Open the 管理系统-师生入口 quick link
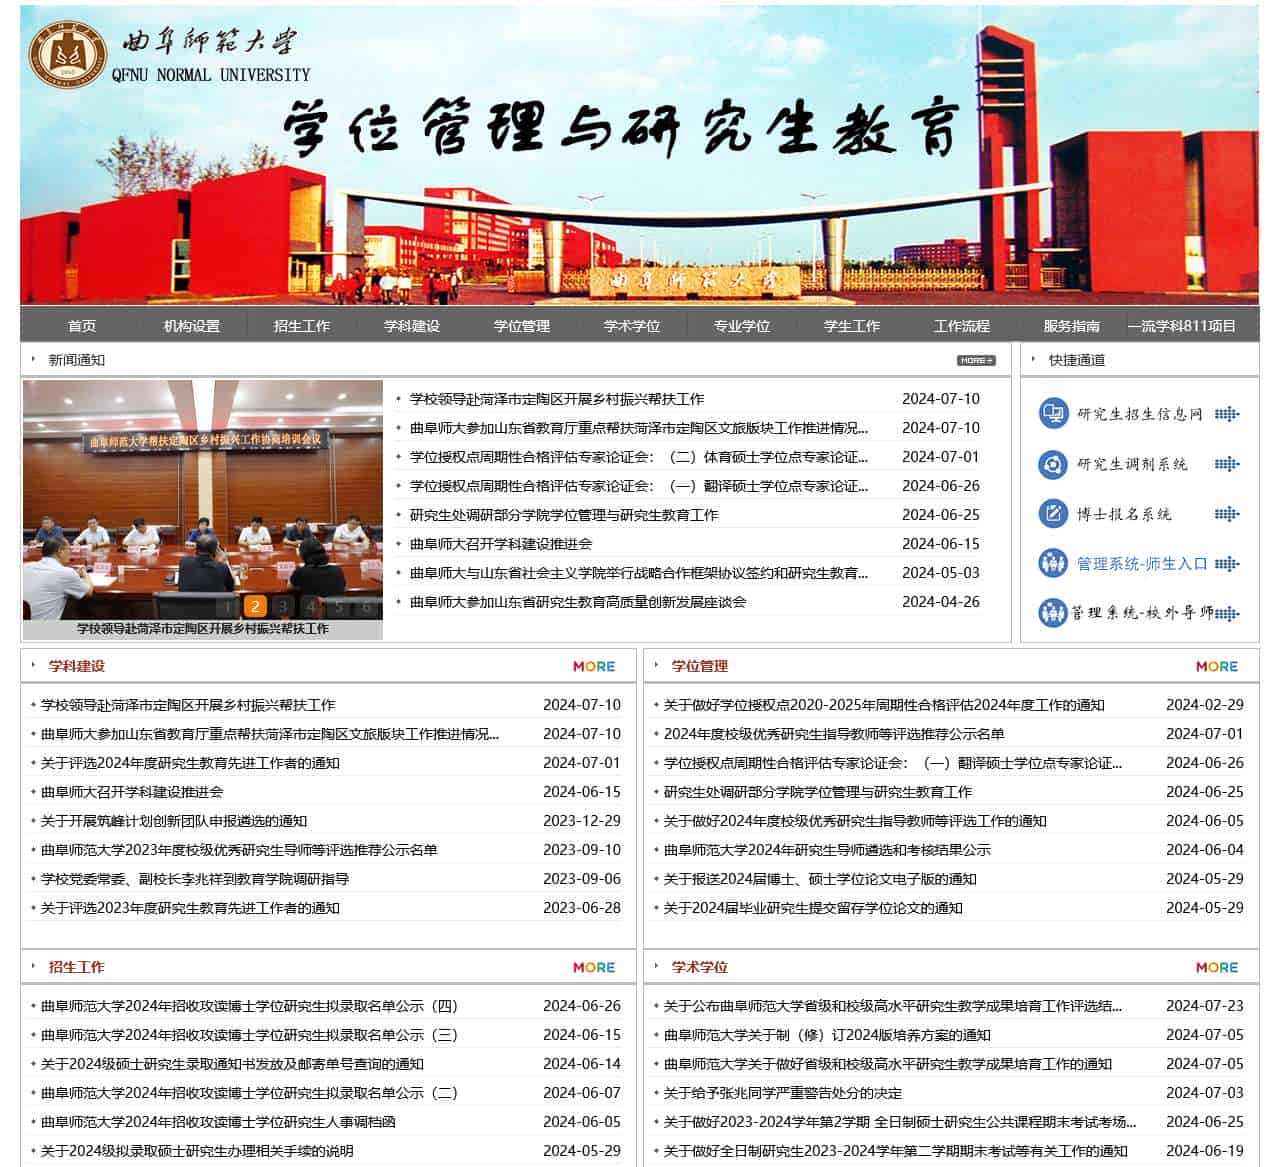 [1143, 564]
